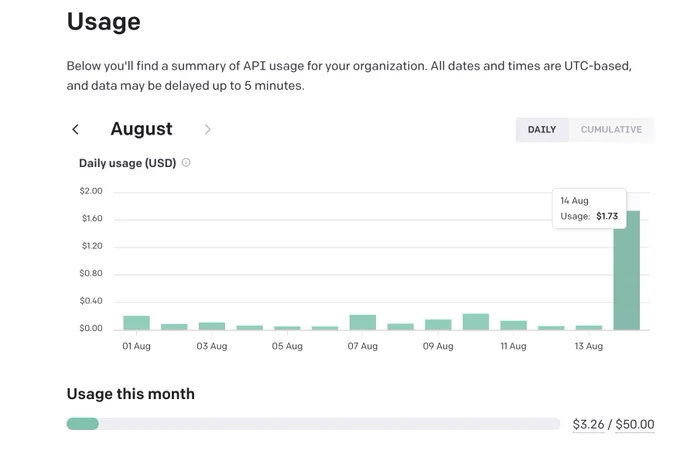This screenshot has width=680, height=454.
Task: Go to previous month using left chevron
Action: pyautogui.click(x=75, y=129)
